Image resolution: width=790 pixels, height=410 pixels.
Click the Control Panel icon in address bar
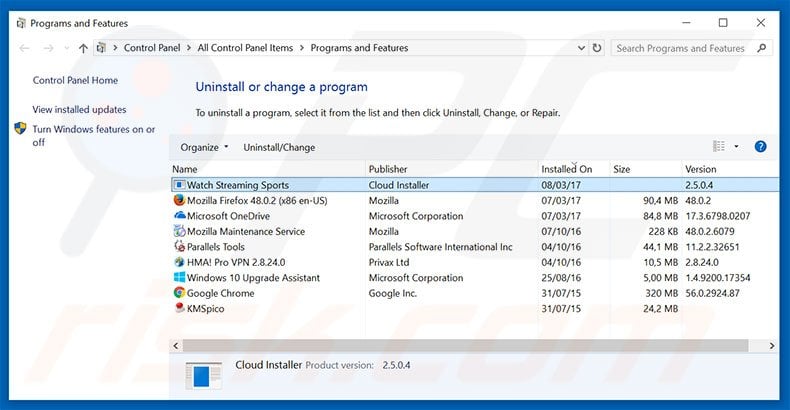point(101,48)
